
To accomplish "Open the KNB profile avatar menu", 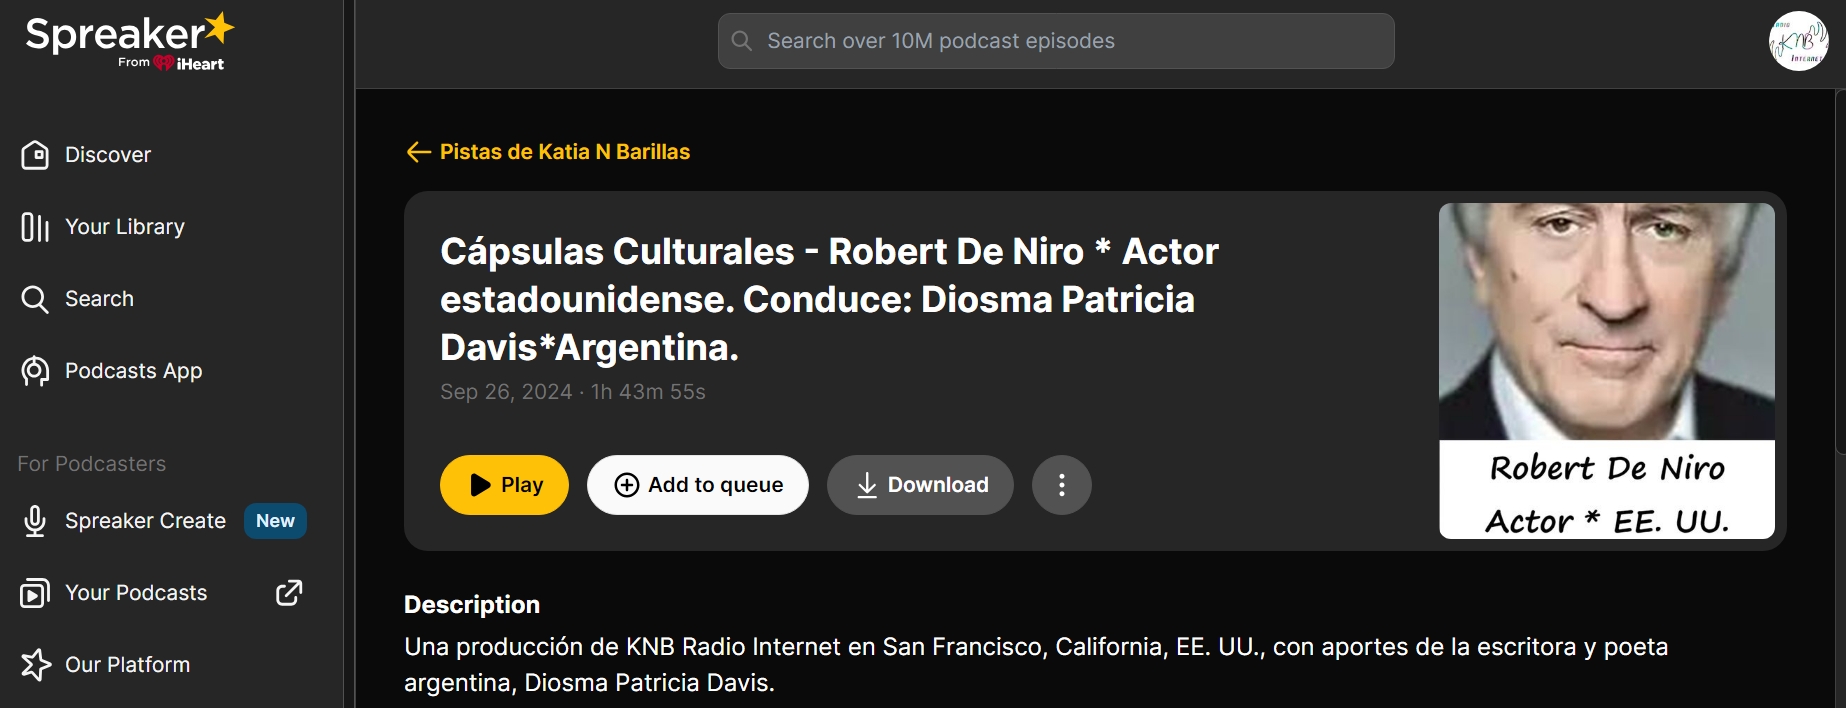I will [1798, 41].
